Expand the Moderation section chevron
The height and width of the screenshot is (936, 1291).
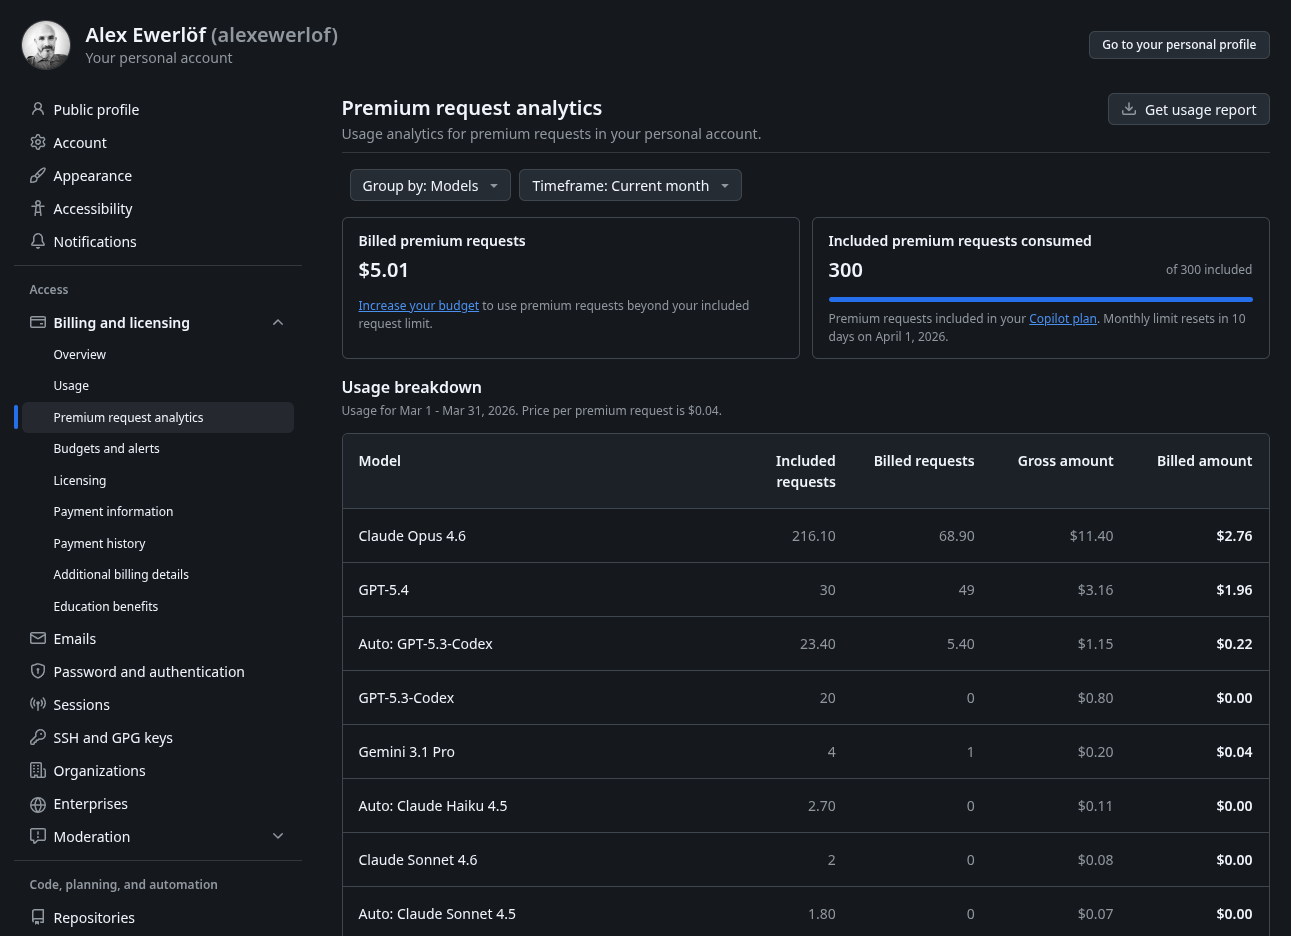[x=278, y=836]
